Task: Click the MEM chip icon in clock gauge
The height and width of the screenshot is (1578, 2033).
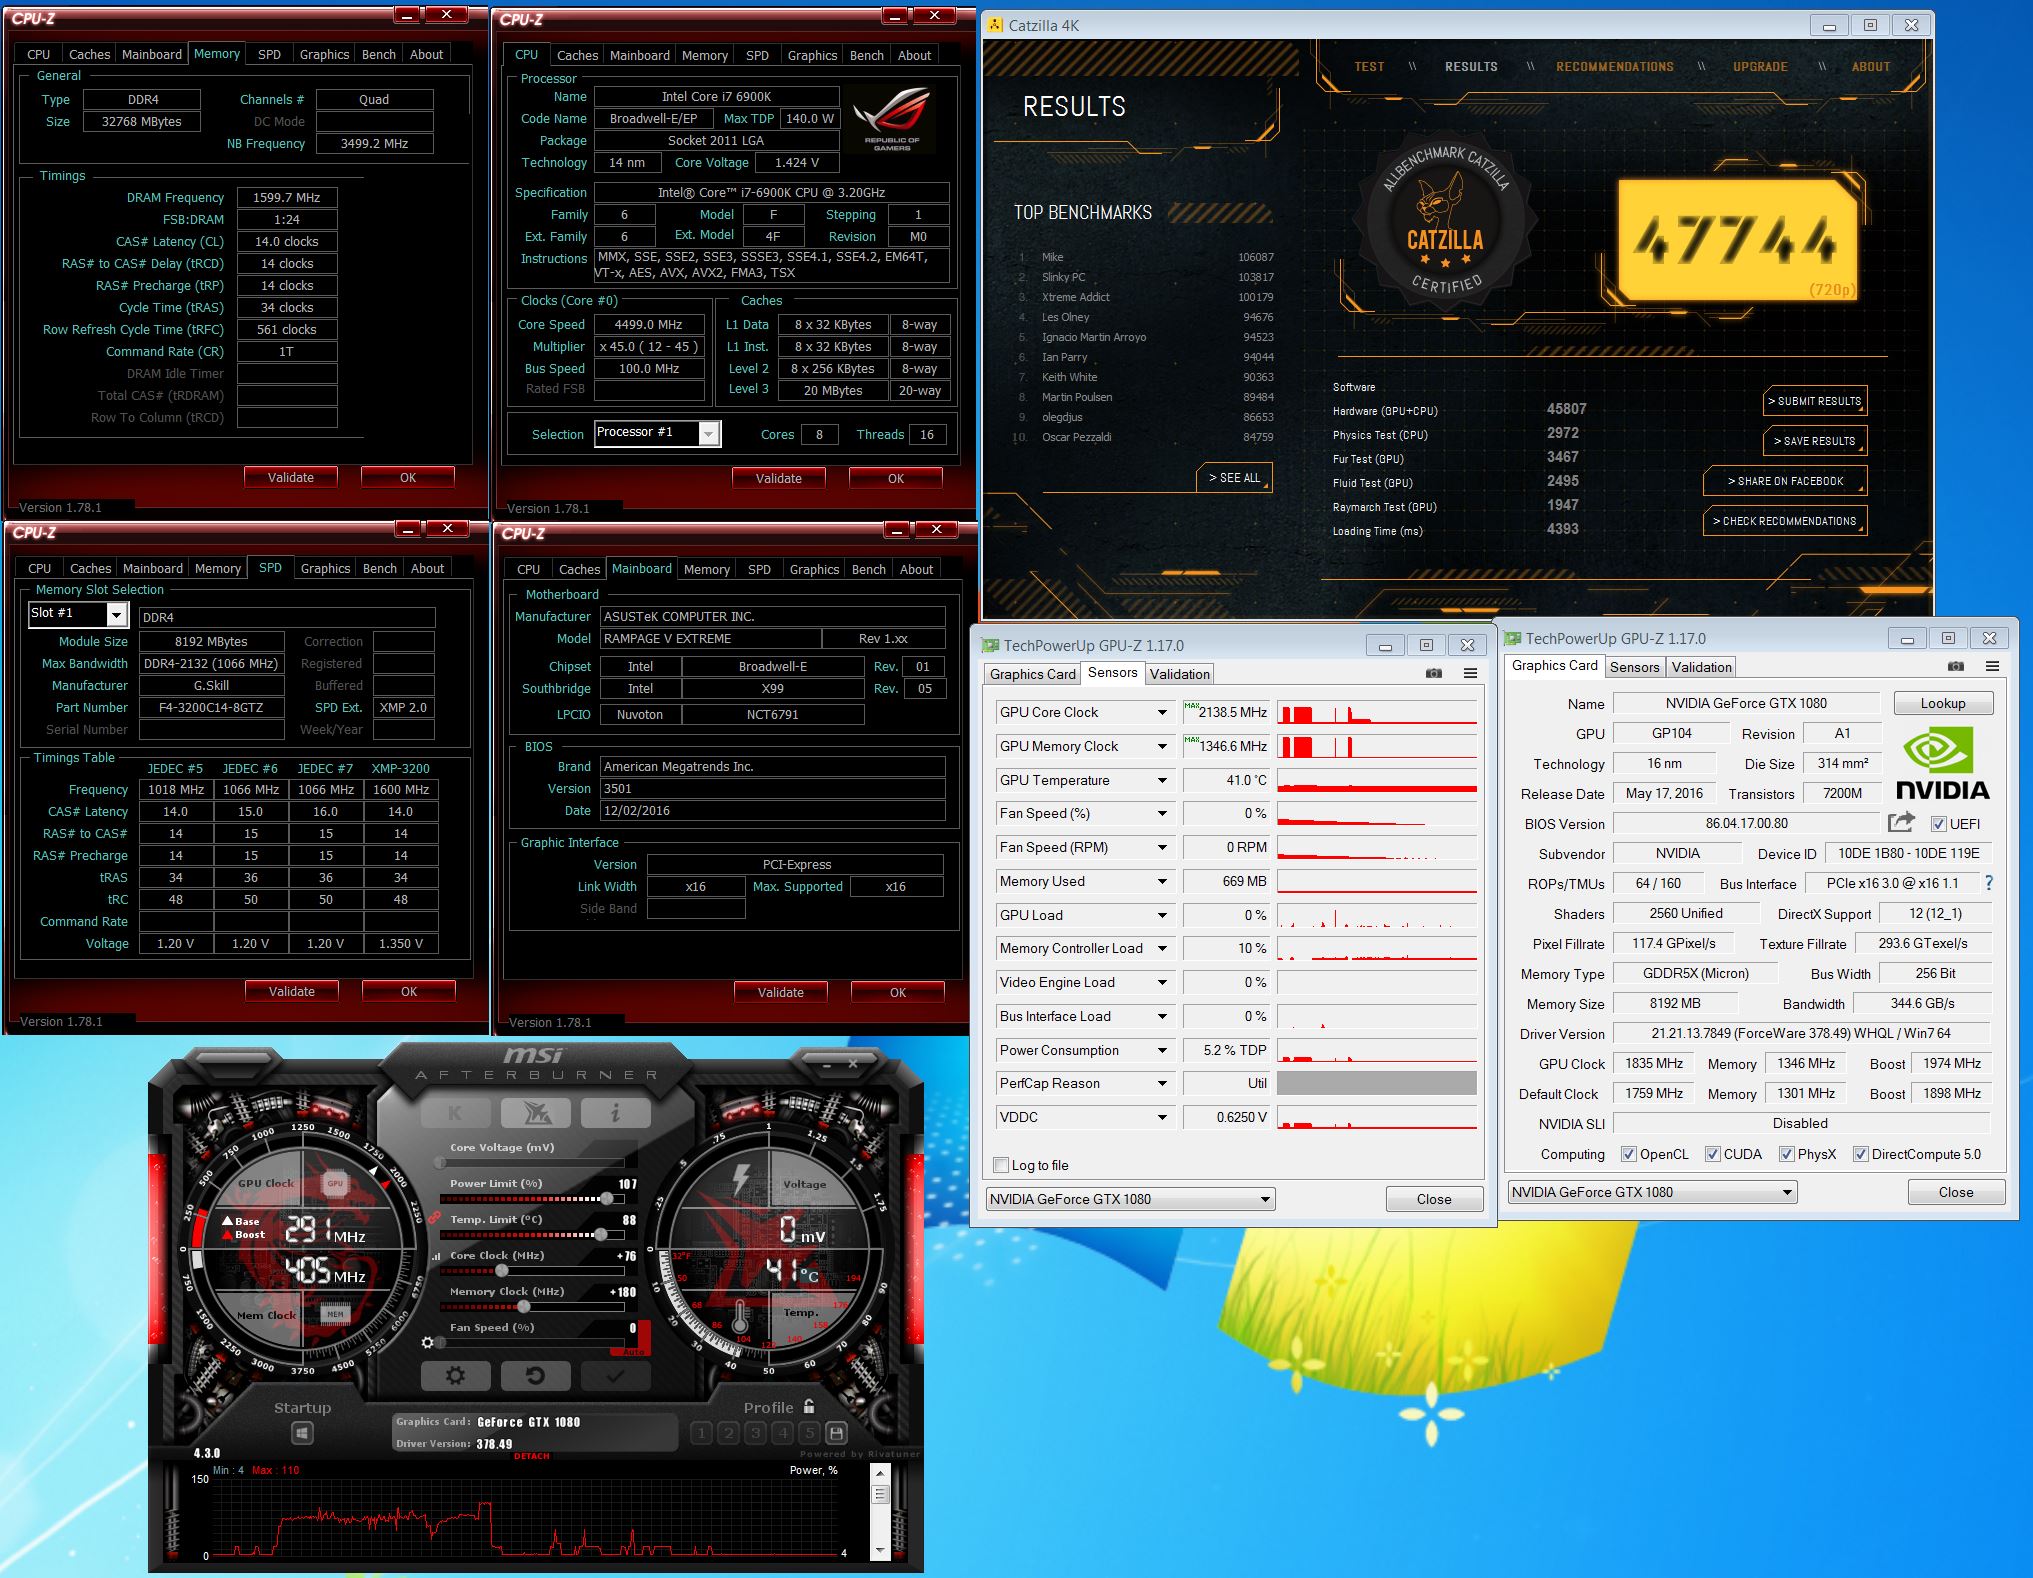Action: click(335, 1314)
